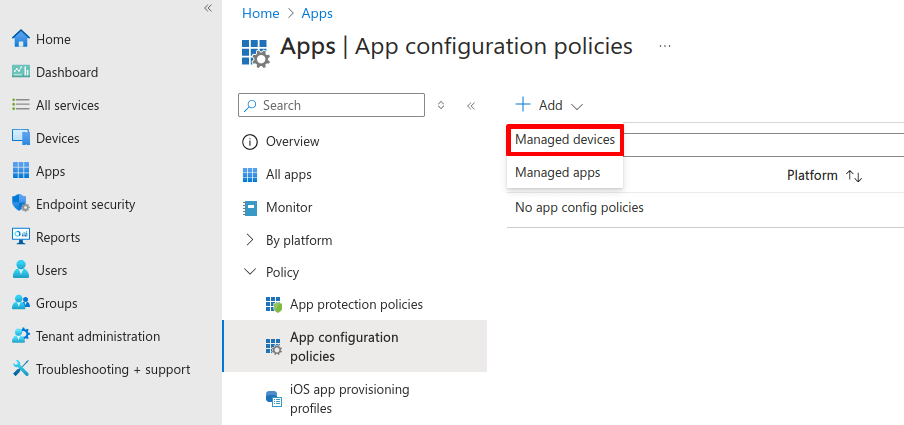Click the Add button label
The image size is (904, 425).
click(x=551, y=106)
